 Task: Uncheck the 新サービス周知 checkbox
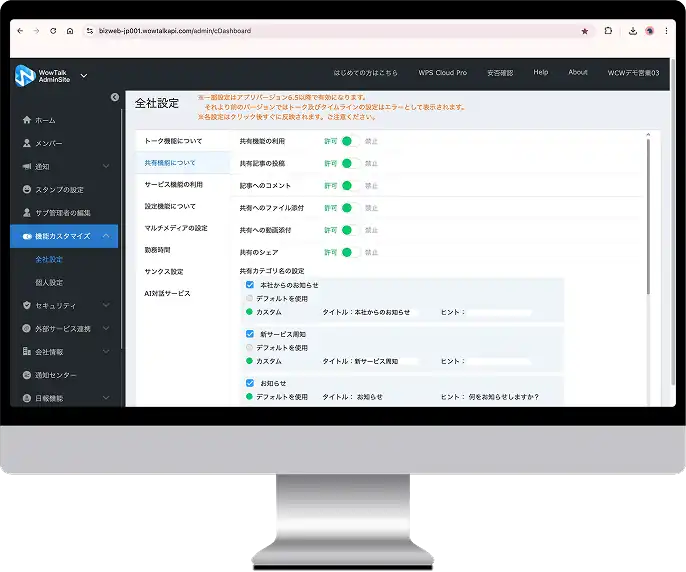tap(250, 334)
